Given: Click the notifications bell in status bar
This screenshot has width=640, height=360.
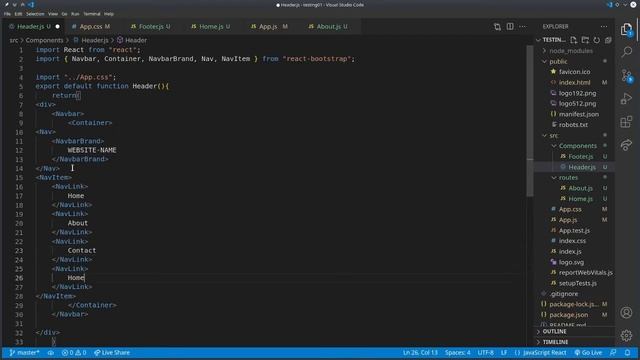Looking at the screenshot, I should pos(627,353).
